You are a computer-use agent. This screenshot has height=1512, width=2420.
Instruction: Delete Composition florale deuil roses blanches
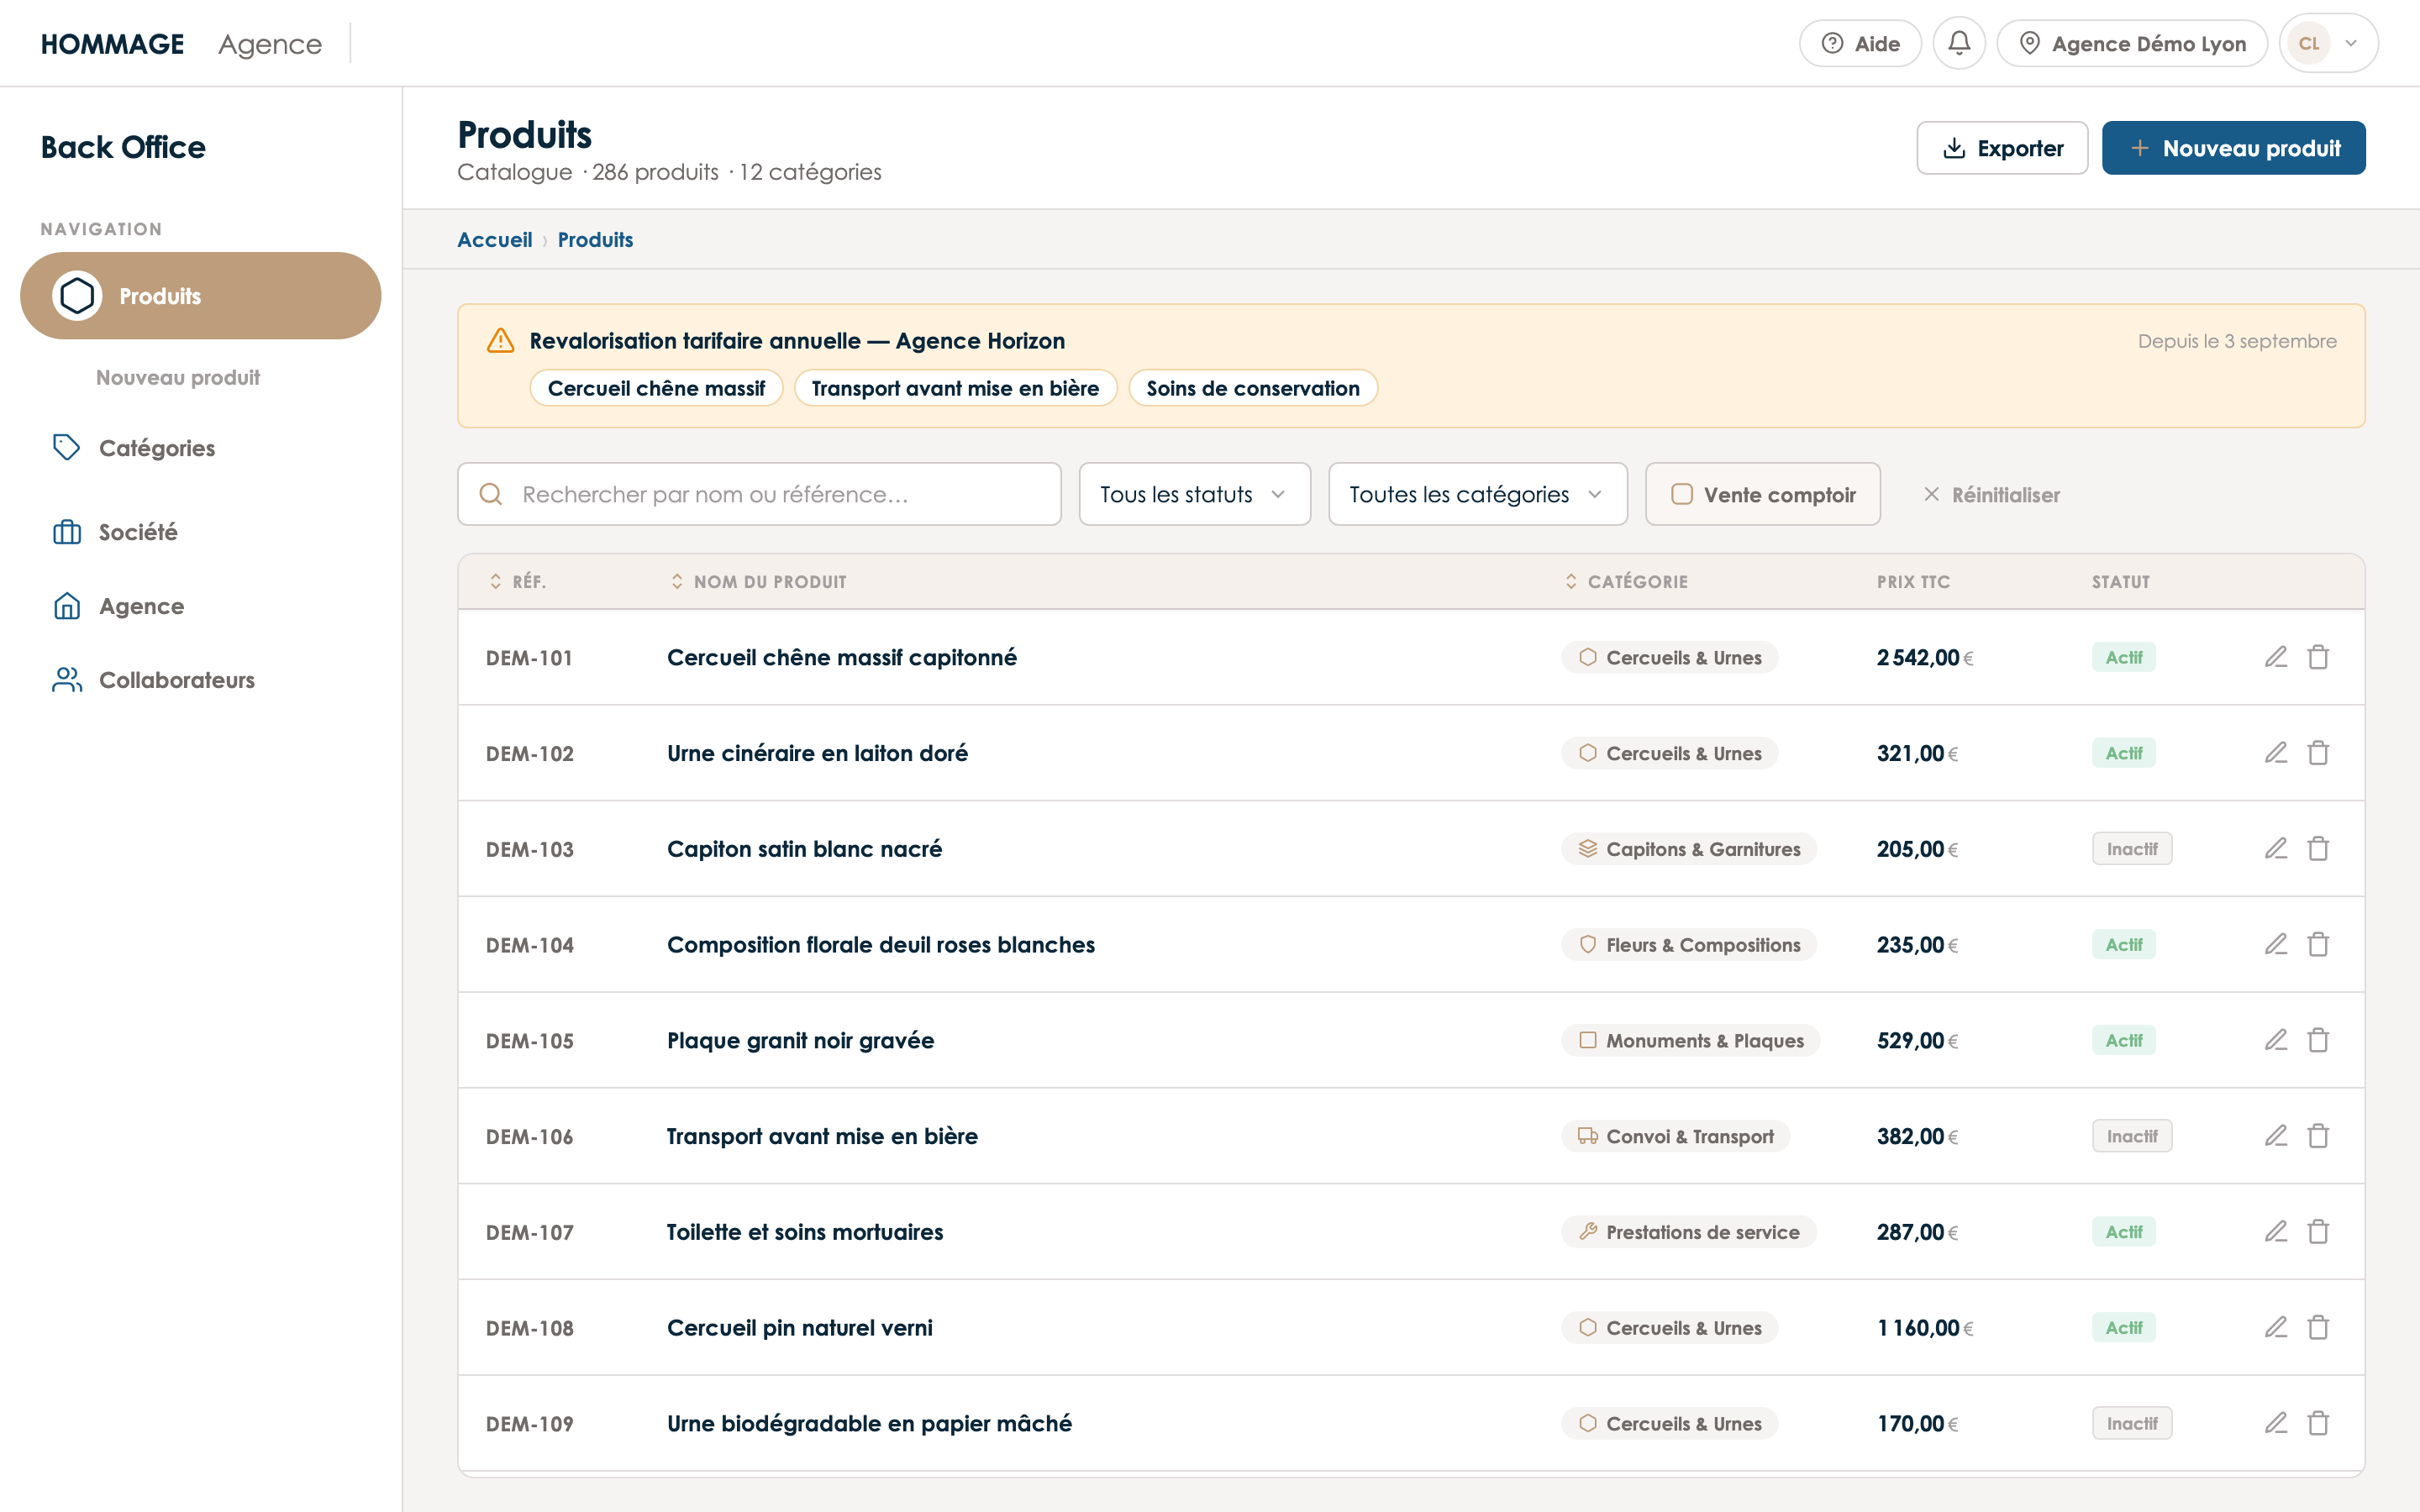click(x=2318, y=945)
